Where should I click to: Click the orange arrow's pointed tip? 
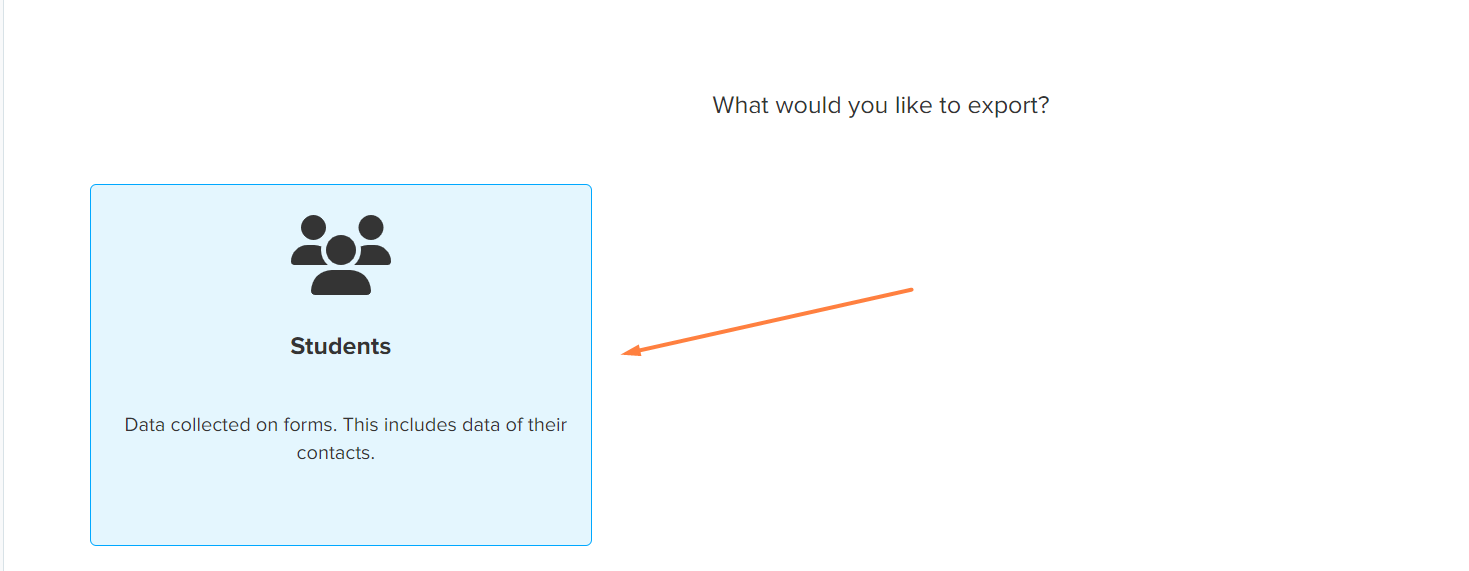pos(626,352)
